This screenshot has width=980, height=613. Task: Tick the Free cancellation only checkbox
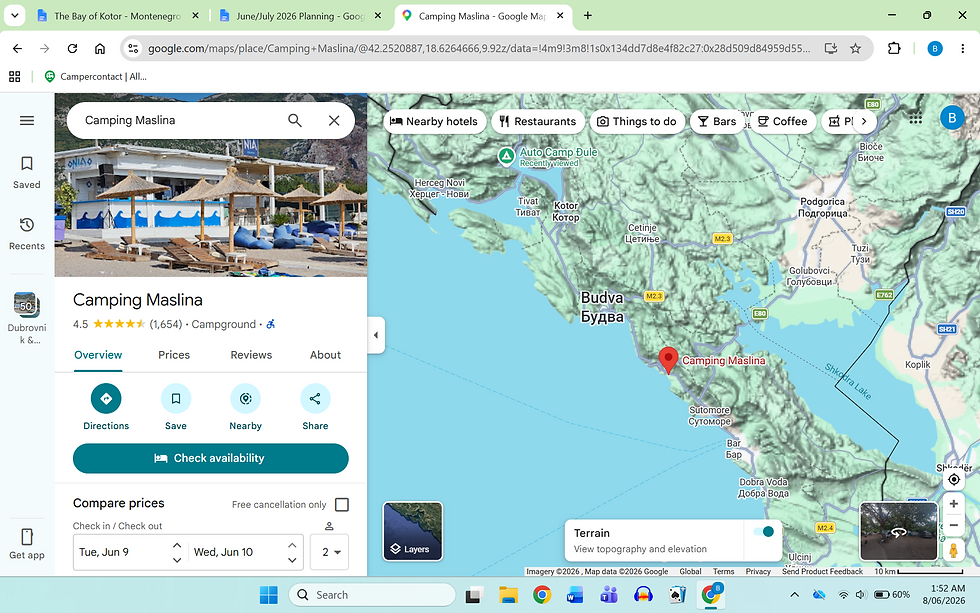click(342, 504)
